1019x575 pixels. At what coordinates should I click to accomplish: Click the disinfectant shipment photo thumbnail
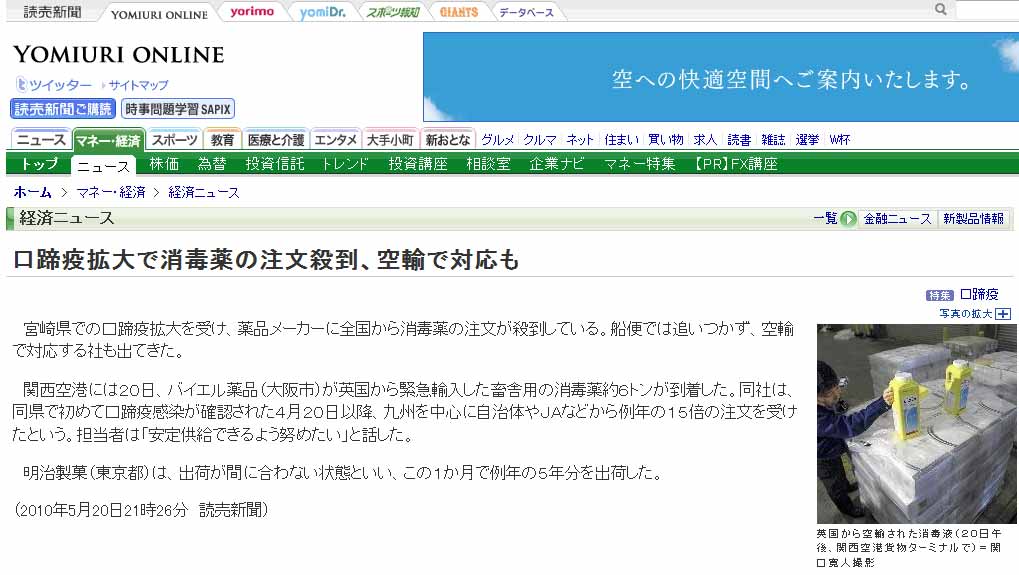[x=916, y=423]
